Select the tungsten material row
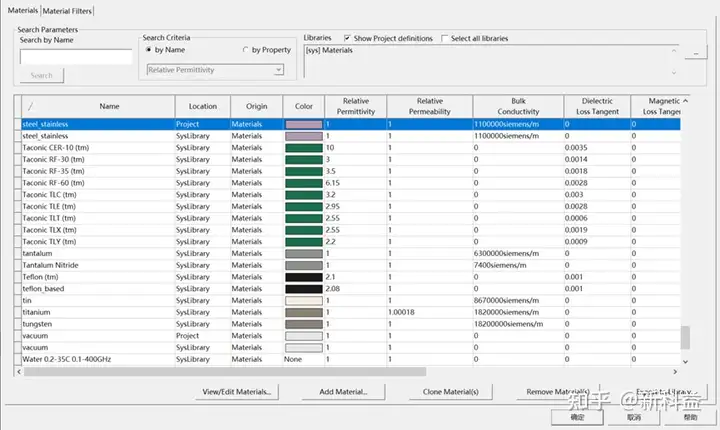The image size is (720, 430). coord(351,324)
